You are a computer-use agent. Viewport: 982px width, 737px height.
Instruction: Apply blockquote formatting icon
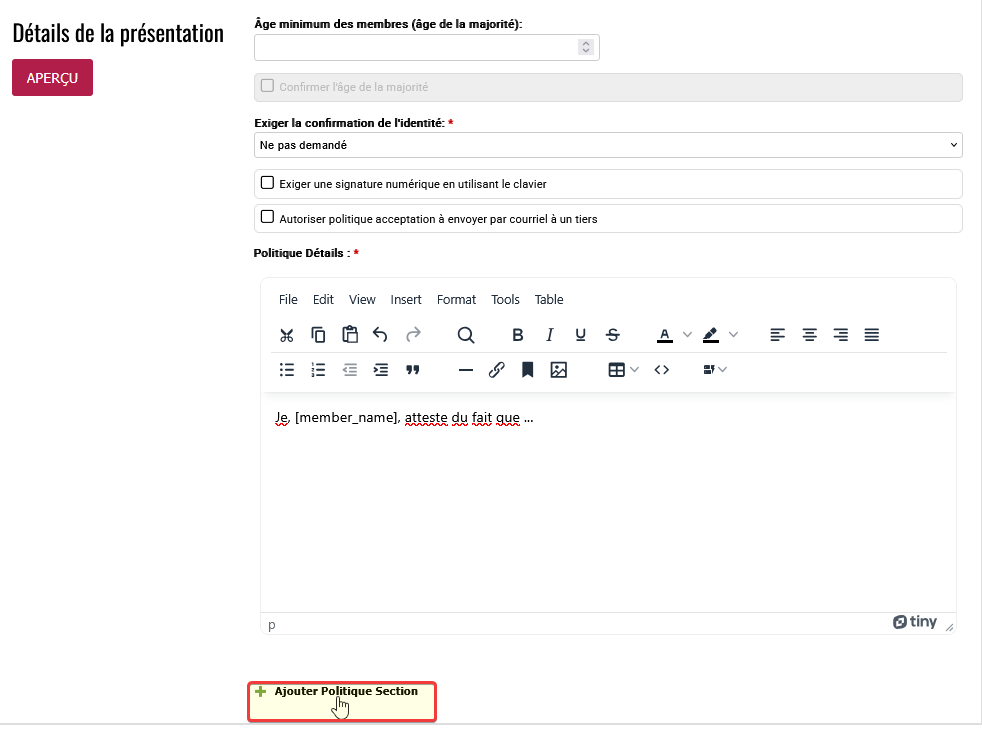click(x=412, y=370)
